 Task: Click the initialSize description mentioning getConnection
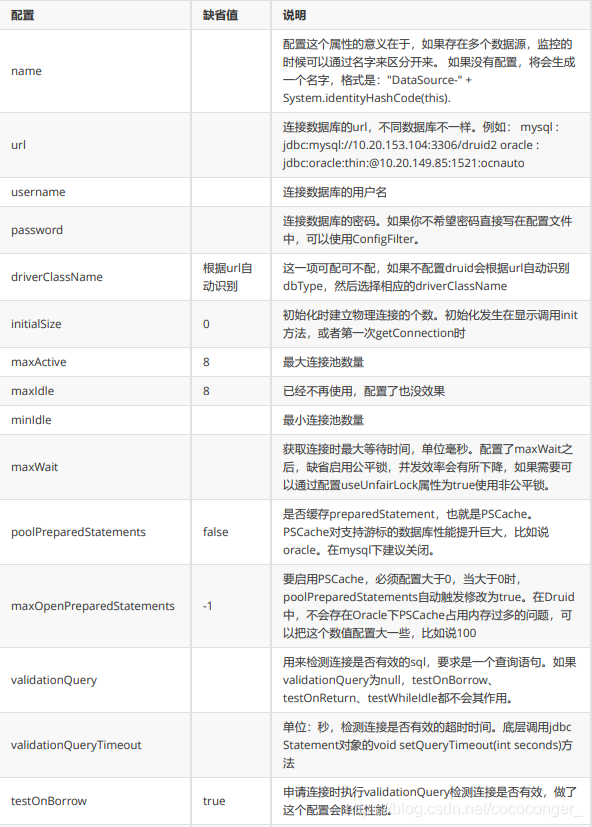[x=430, y=324]
